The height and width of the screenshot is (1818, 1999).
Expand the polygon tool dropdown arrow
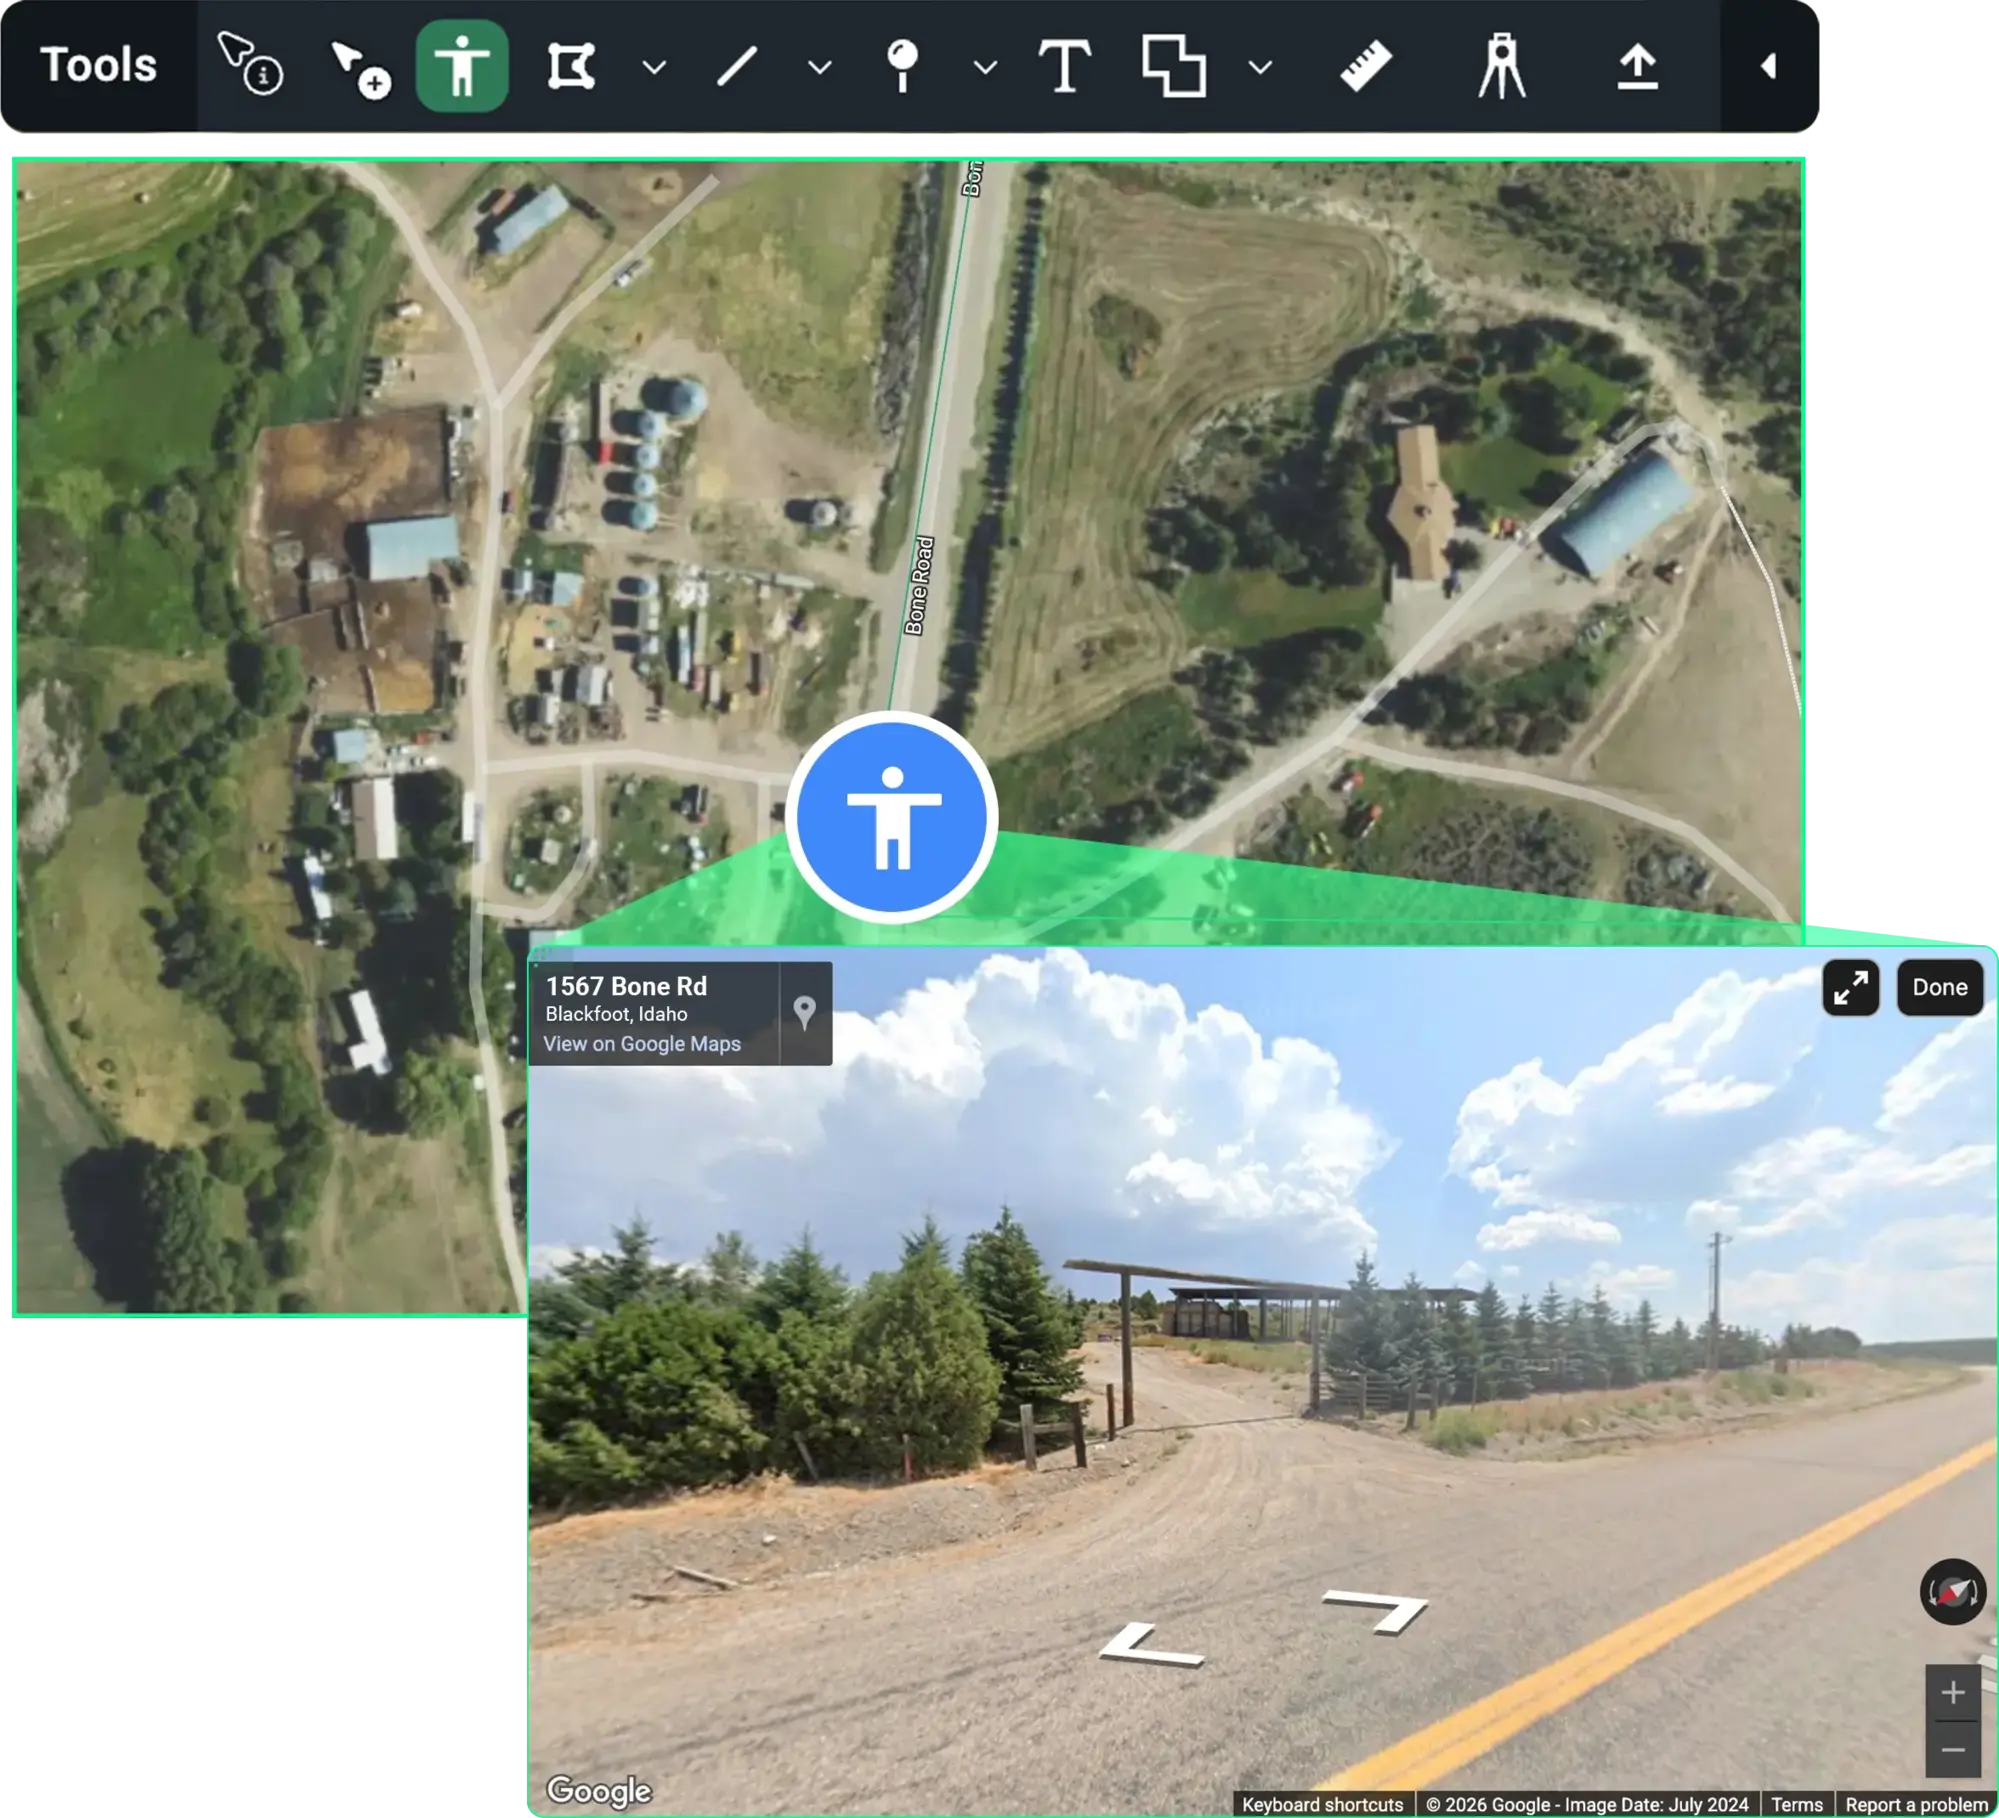pyautogui.click(x=654, y=67)
